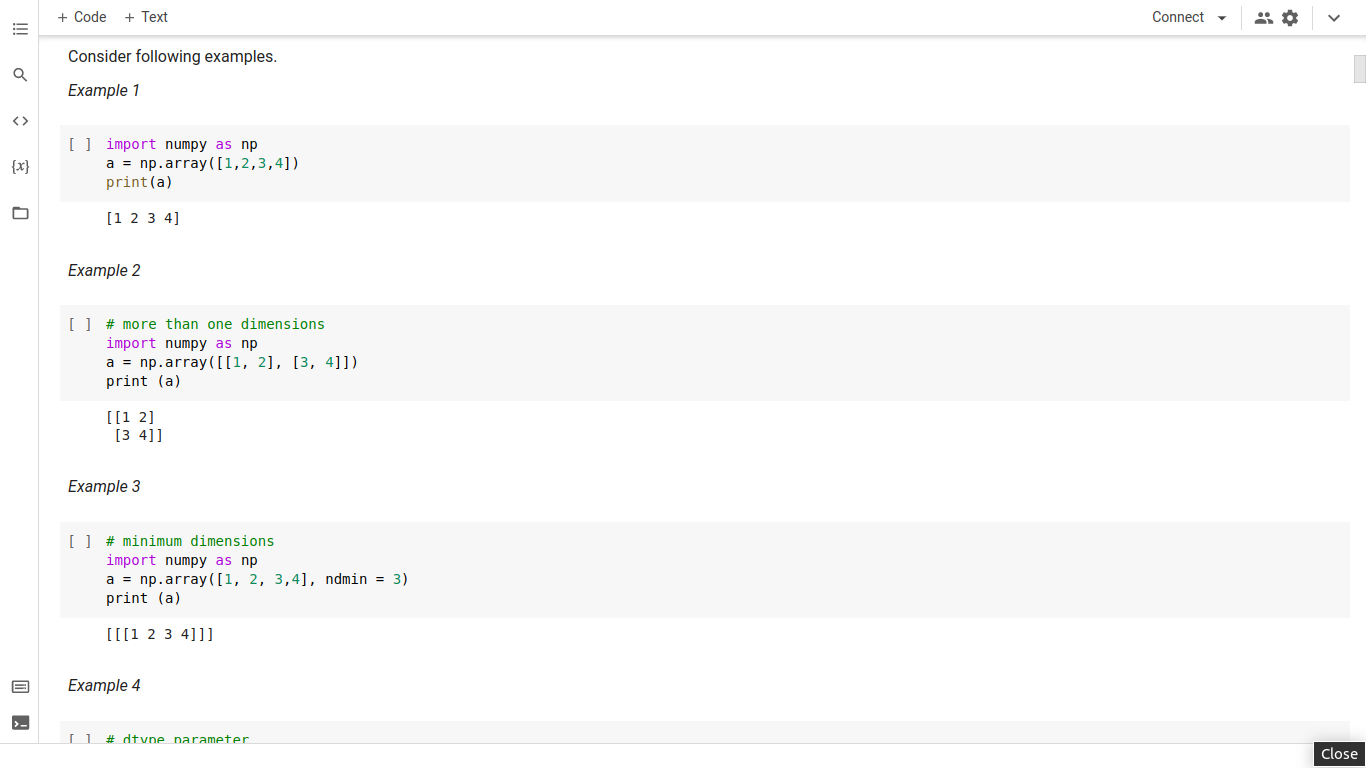Dismiss the Close notification button

coord(1338,753)
